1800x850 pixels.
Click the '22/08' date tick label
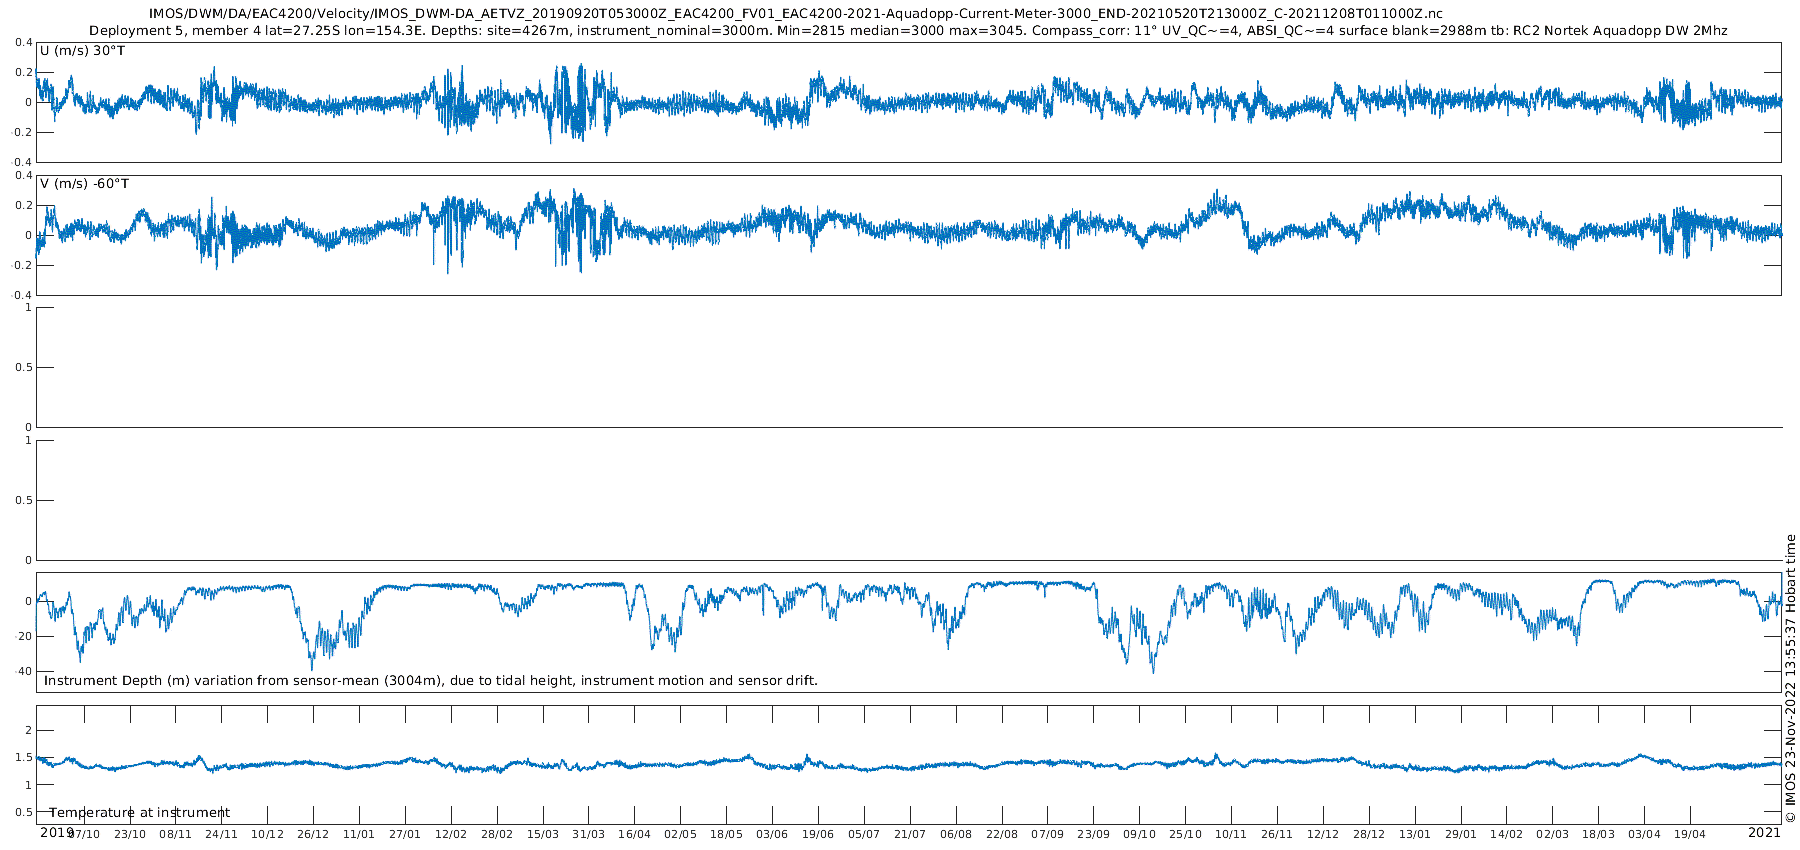(x=1002, y=834)
